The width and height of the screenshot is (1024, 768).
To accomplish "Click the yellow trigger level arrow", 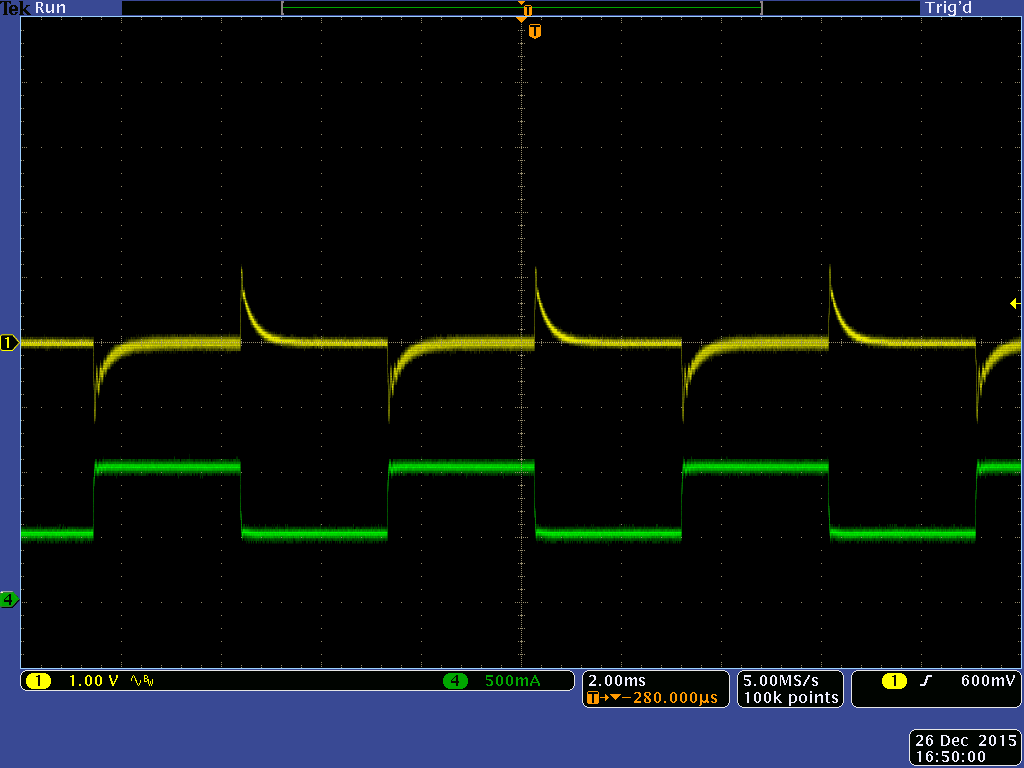I will point(1015,304).
